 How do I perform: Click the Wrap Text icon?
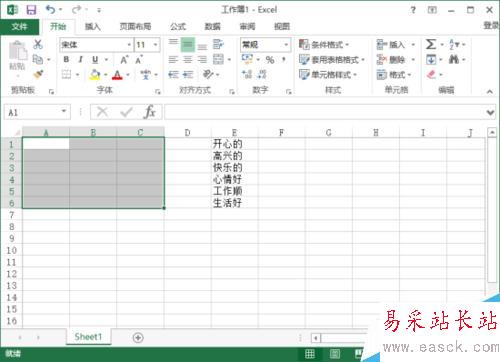[218, 44]
